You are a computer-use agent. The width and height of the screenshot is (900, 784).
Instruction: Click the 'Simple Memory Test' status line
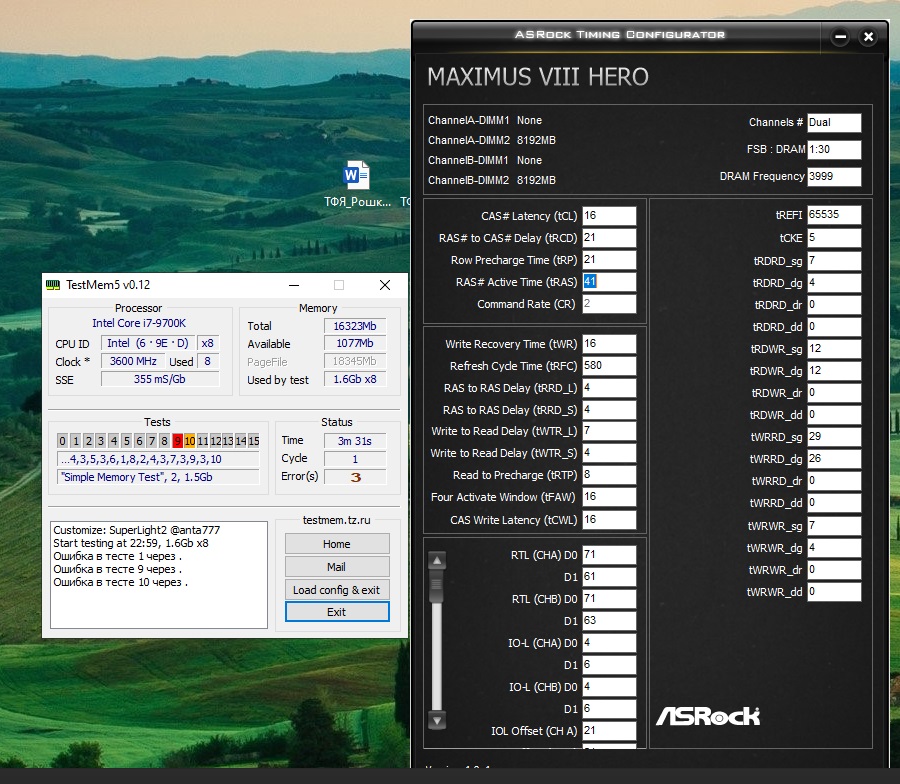[x=158, y=477]
